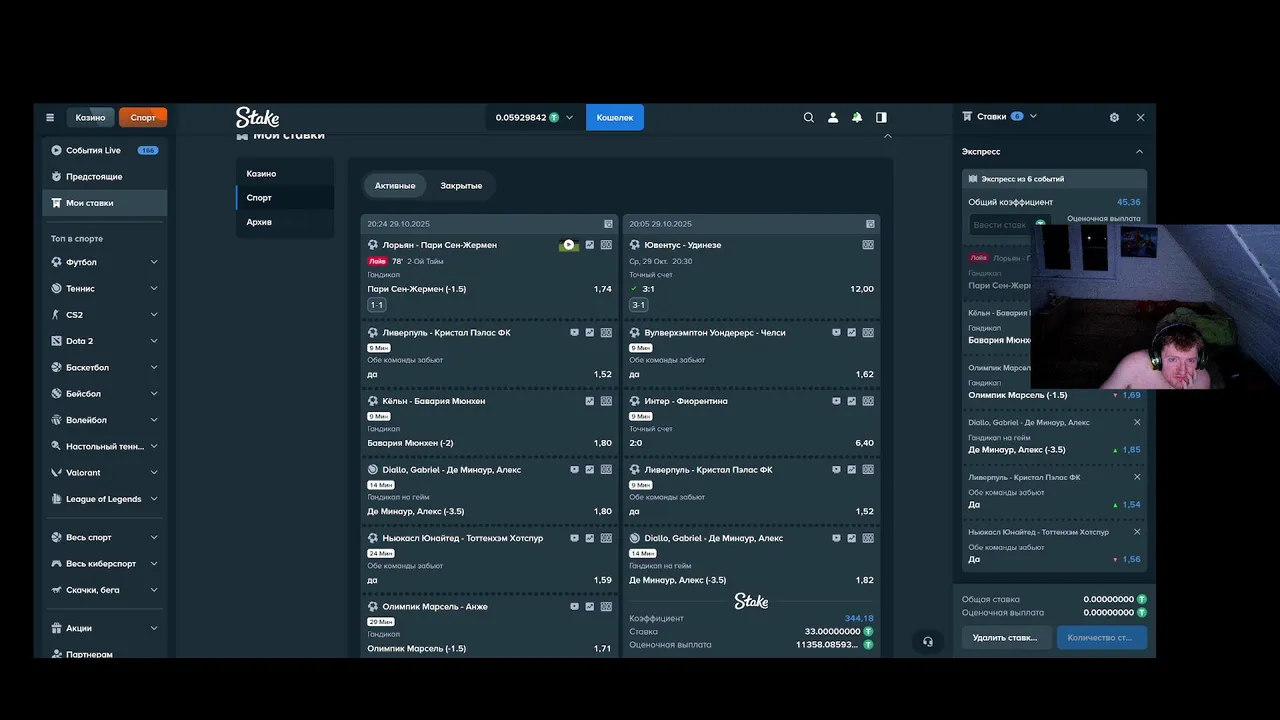Open statistics chart for Вулверхэмптон Уондерерс - Челси

tap(852, 333)
